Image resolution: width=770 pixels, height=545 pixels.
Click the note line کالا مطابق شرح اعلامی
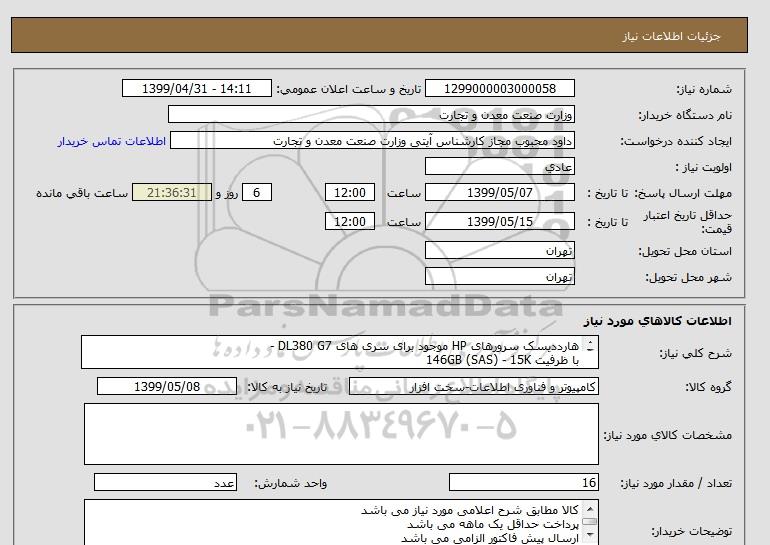tap(470, 510)
